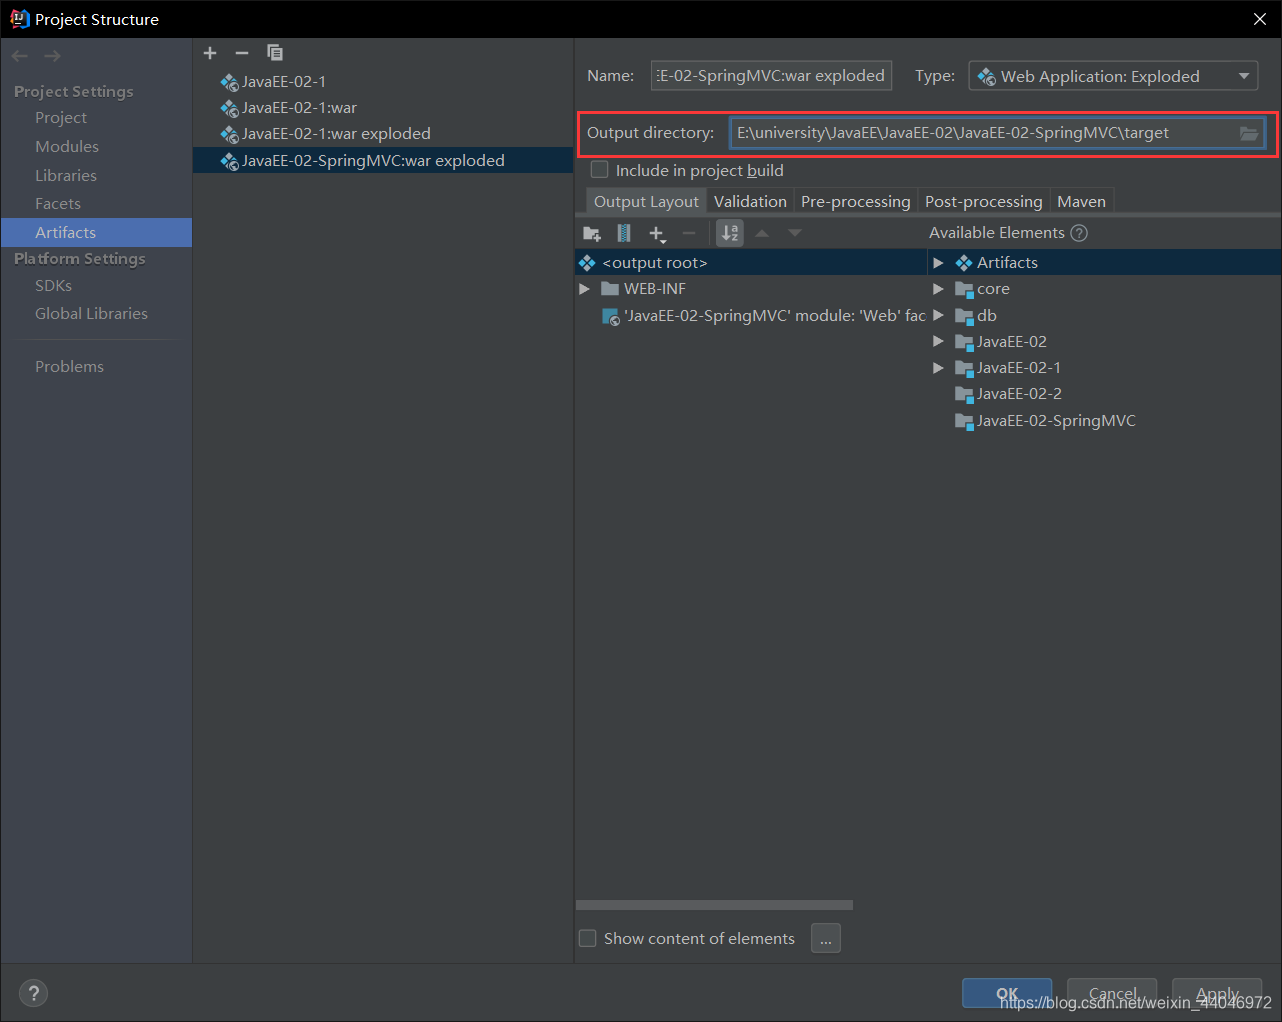
Task: Open the SDKs platform settings
Action: 53,286
